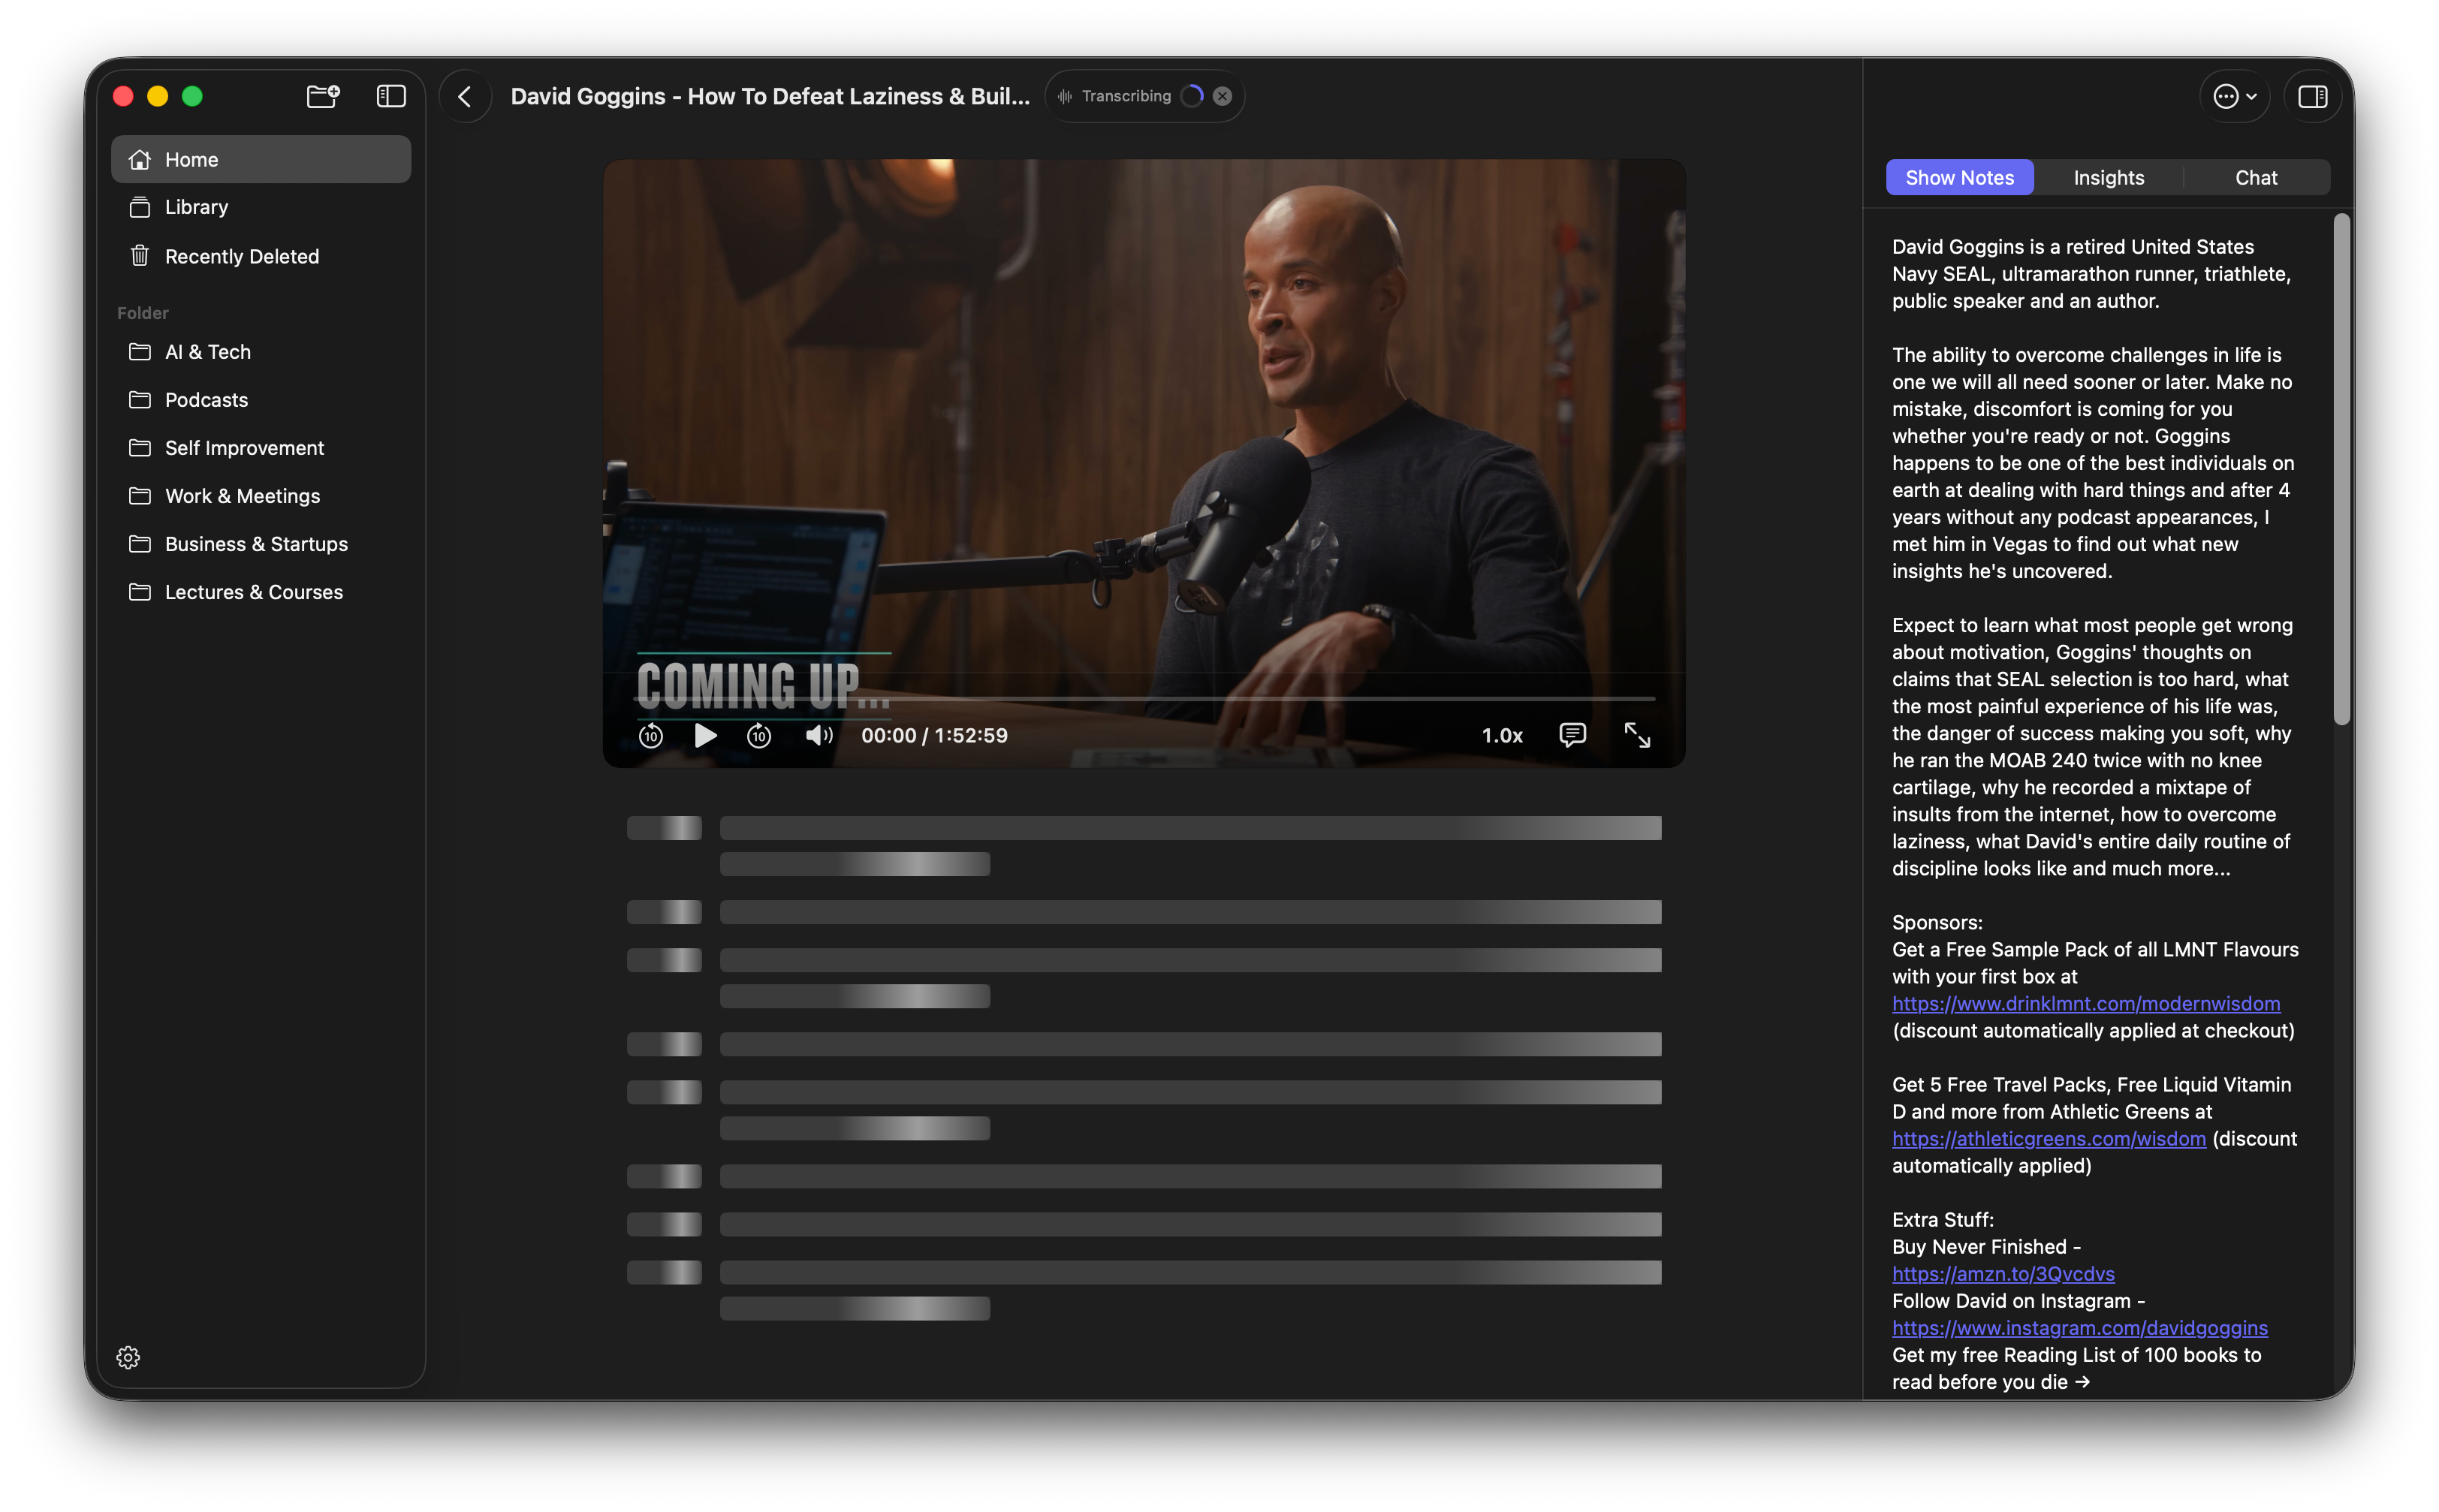Click the video progress bar
Screen dimensions: 2439x1512
(x=1145, y=699)
